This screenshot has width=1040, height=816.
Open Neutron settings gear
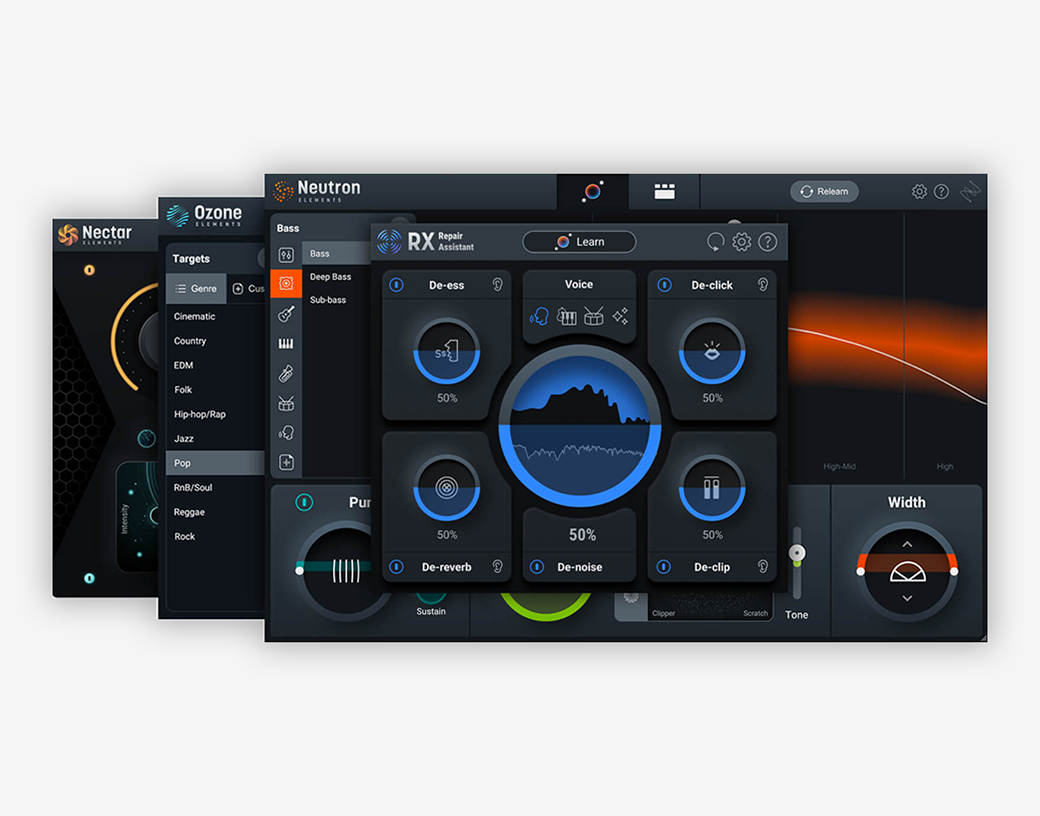click(919, 192)
